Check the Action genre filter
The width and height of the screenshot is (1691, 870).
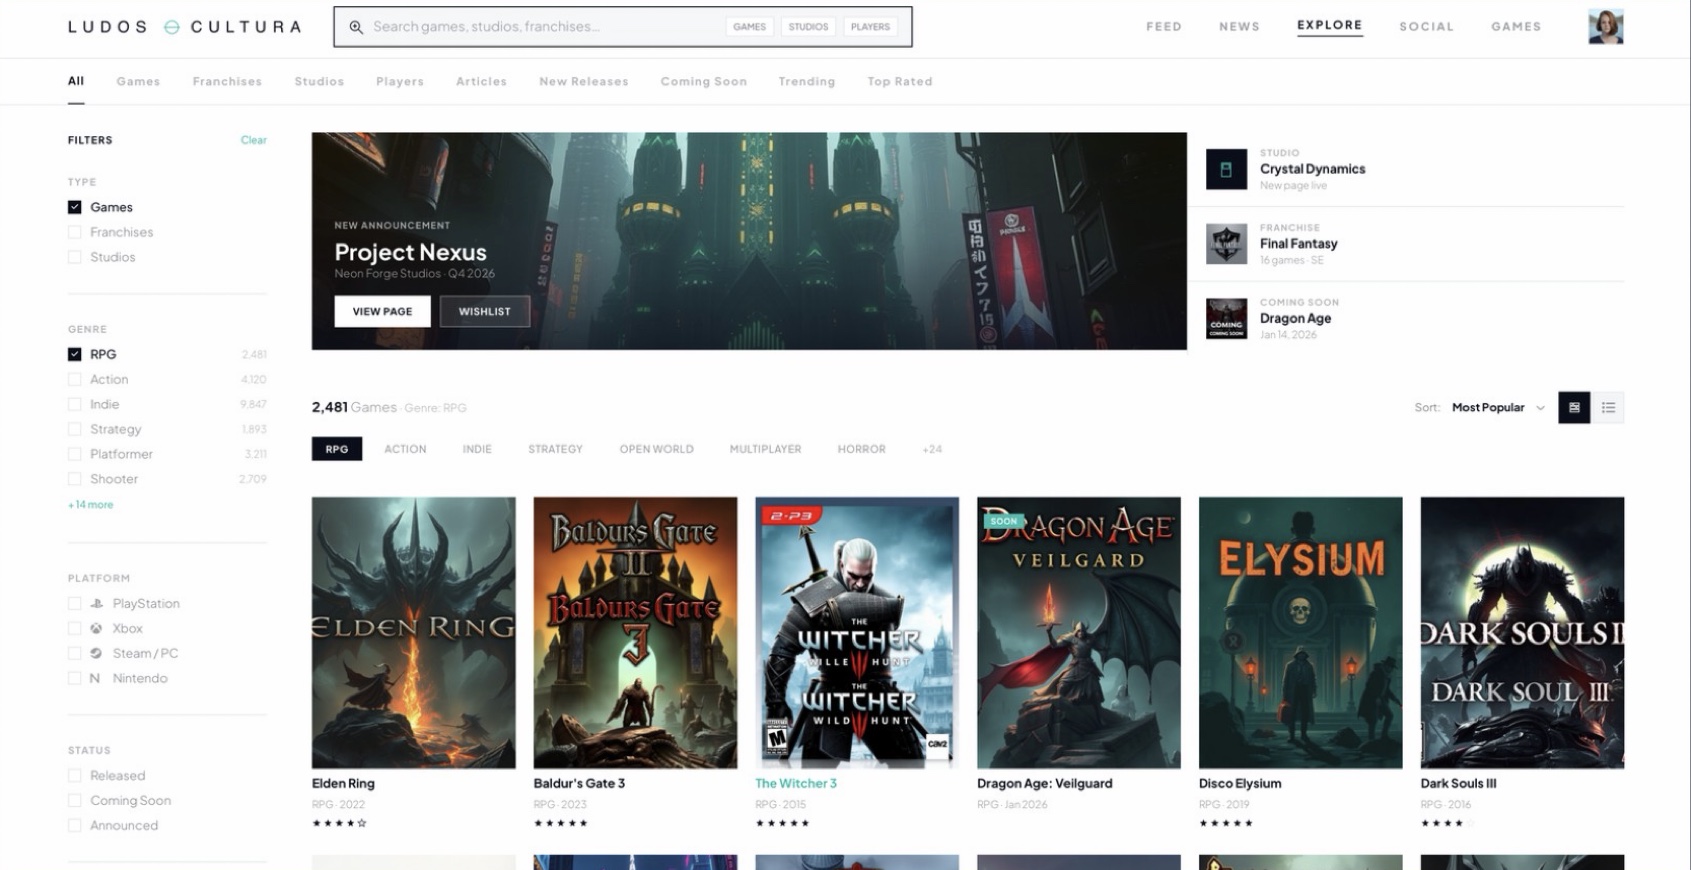tap(75, 379)
